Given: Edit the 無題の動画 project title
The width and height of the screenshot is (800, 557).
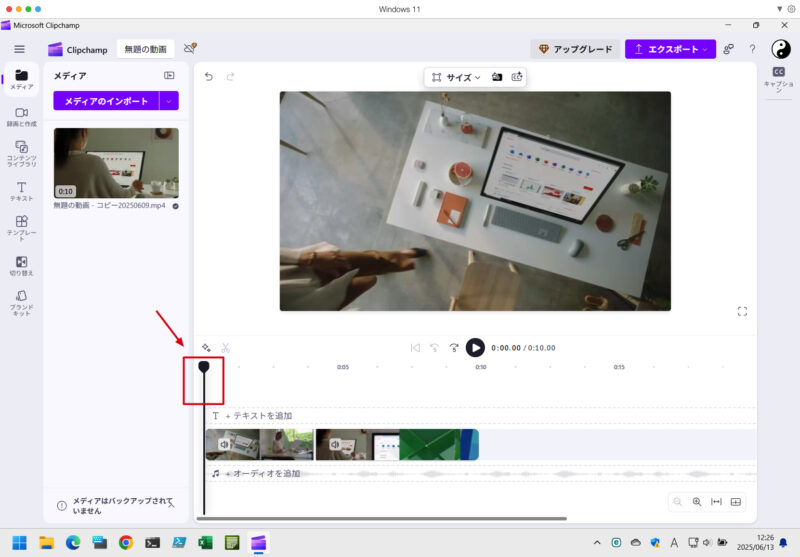Looking at the screenshot, I should [145, 49].
